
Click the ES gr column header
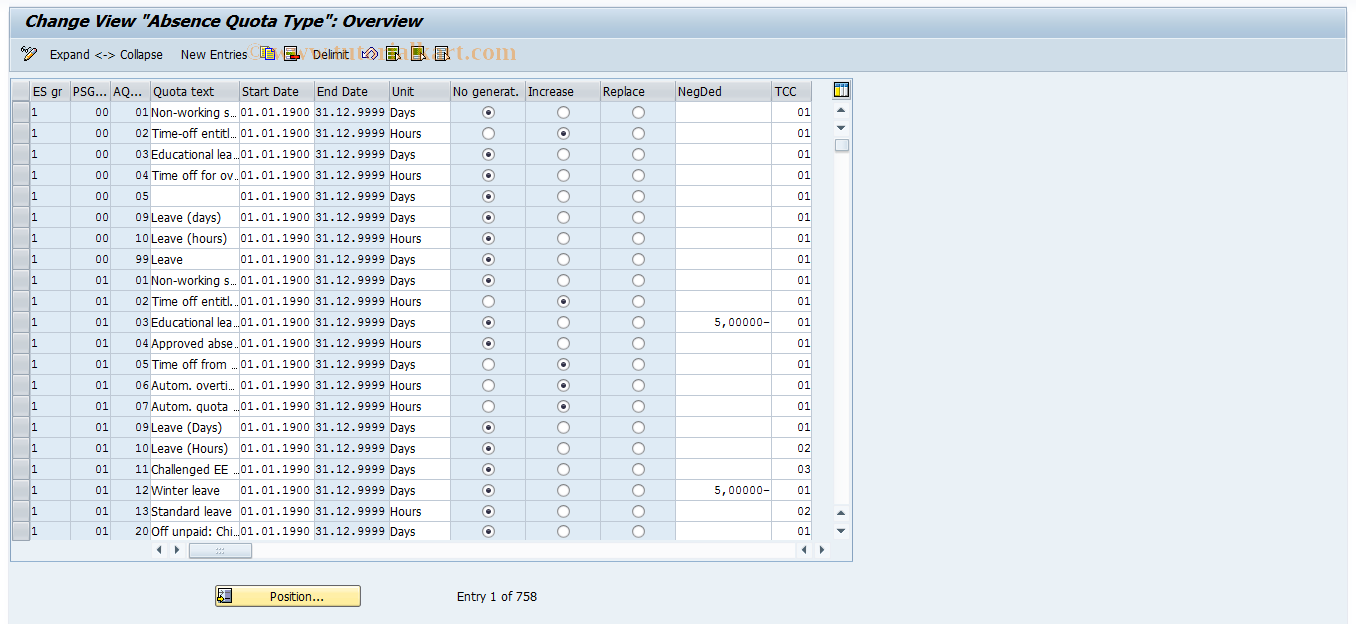point(50,91)
